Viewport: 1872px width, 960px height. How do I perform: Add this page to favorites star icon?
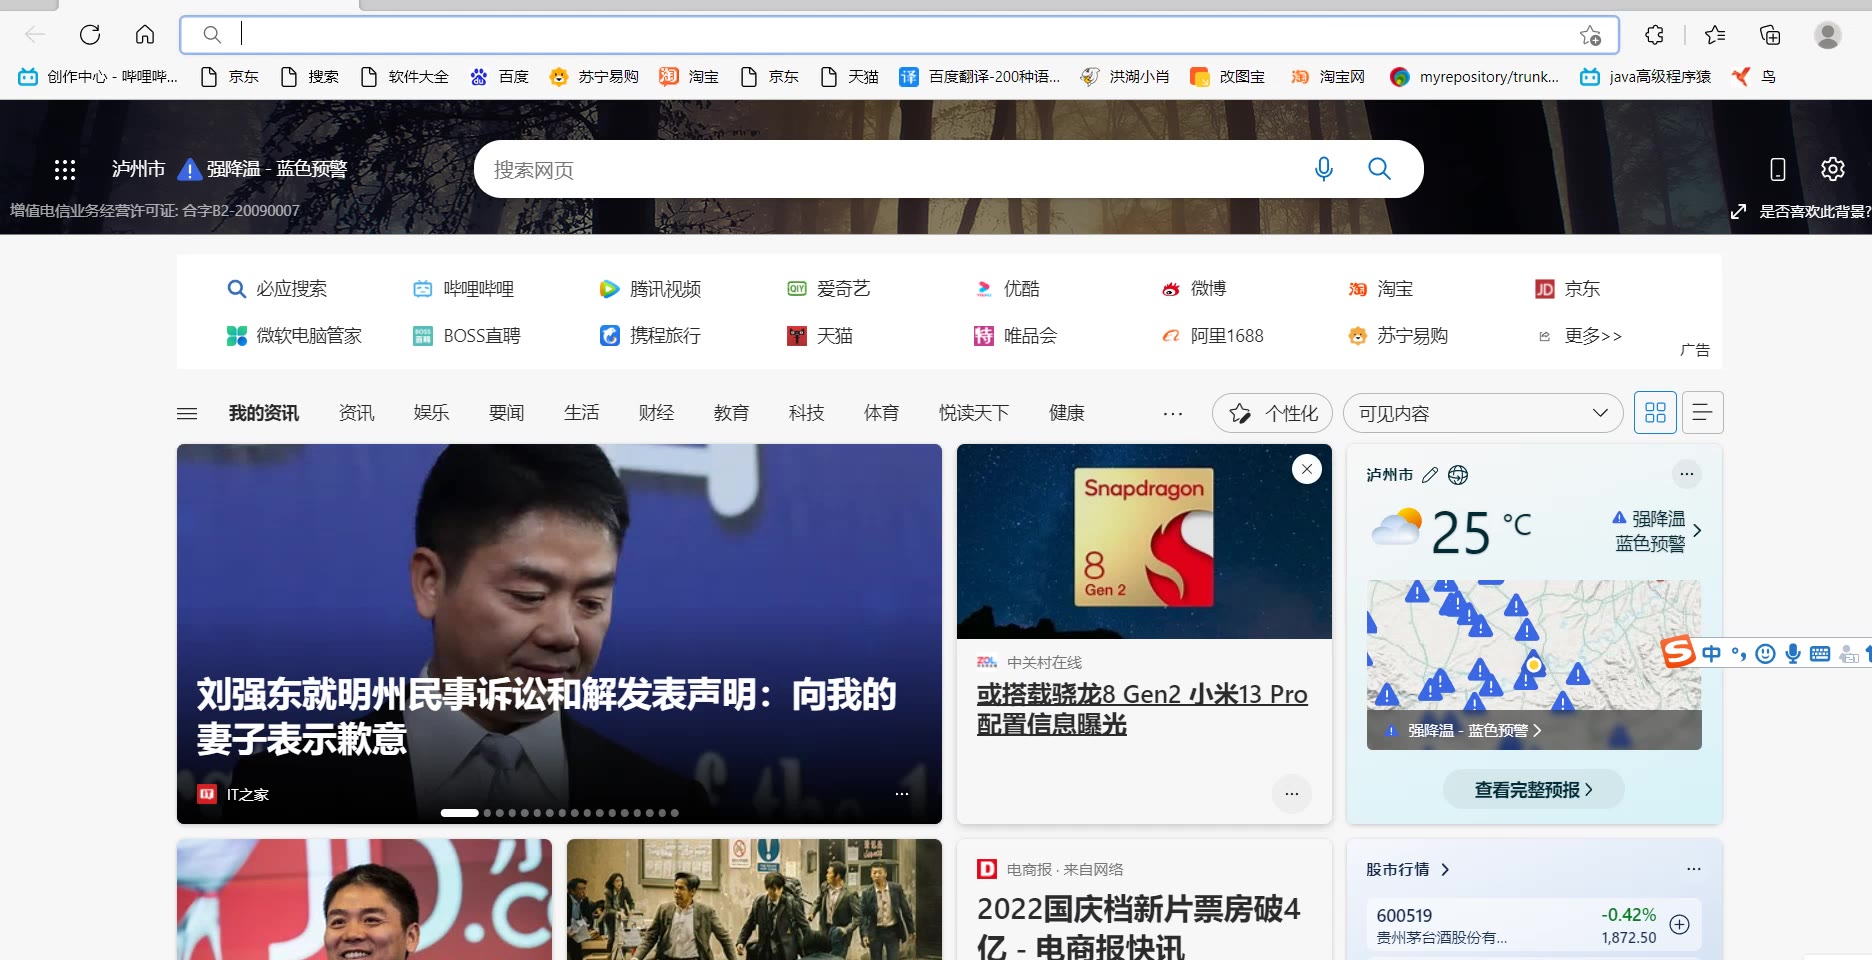[1590, 35]
